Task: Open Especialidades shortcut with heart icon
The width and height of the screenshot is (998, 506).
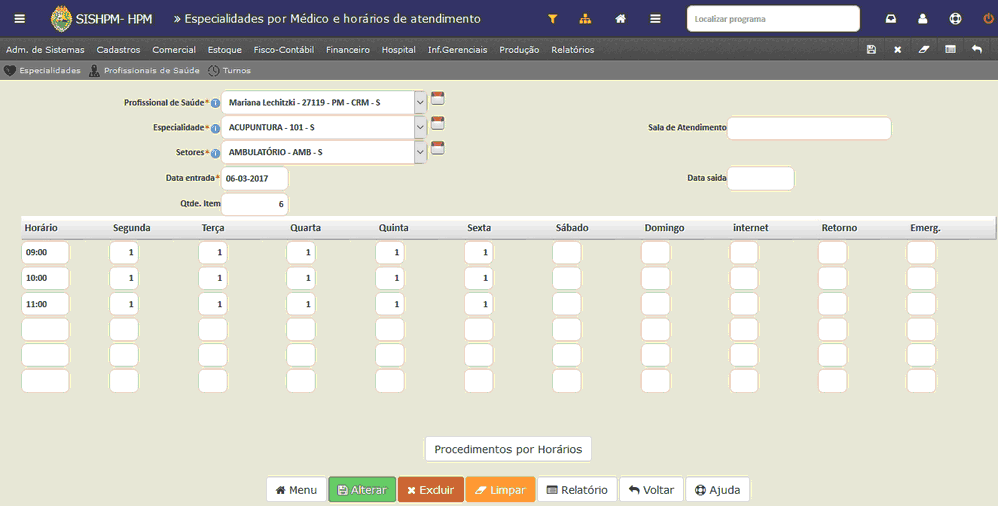Action: pyautogui.click(x=42, y=71)
